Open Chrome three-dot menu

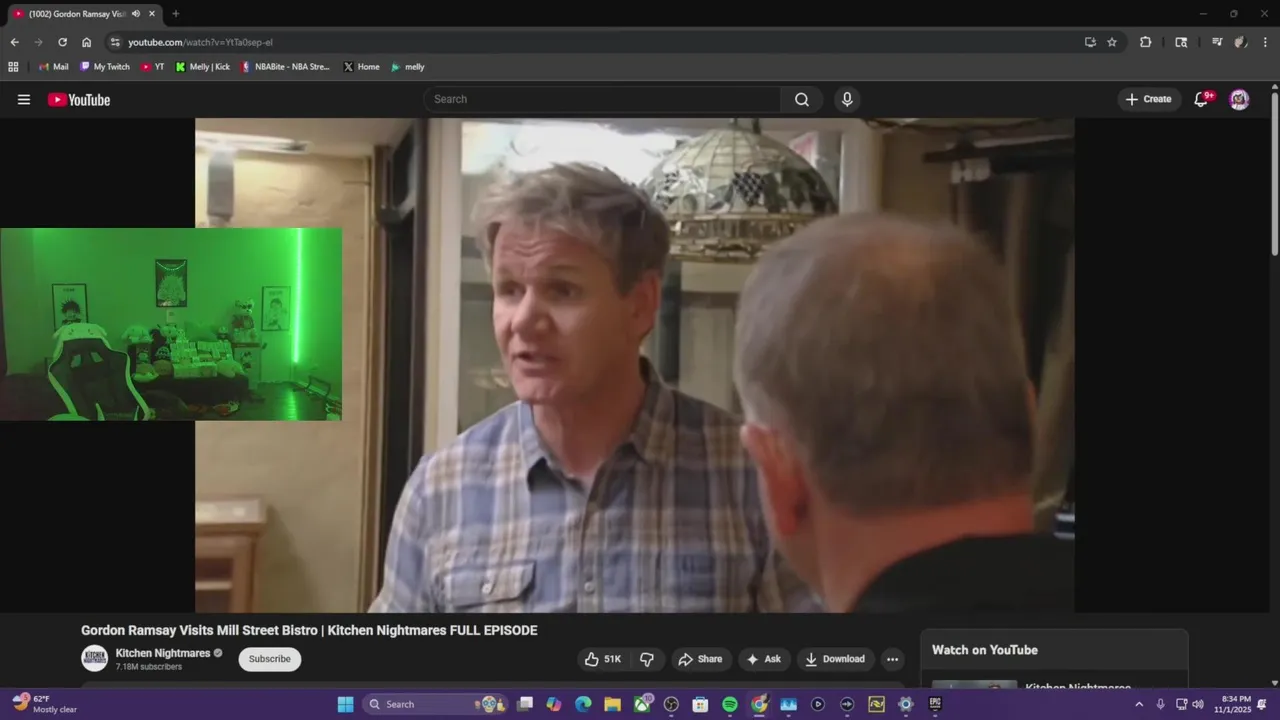click(1266, 42)
